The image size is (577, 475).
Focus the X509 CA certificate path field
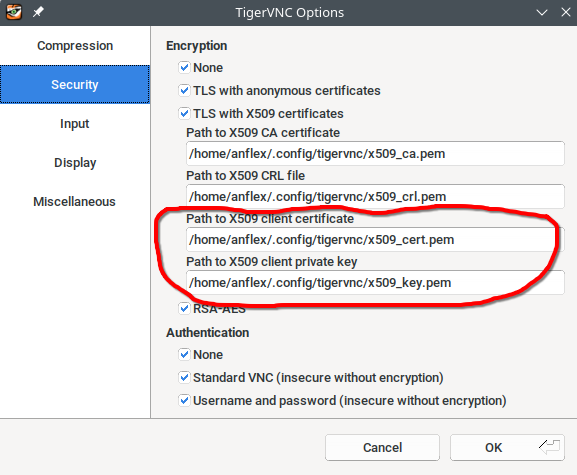click(x=375, y=153)
